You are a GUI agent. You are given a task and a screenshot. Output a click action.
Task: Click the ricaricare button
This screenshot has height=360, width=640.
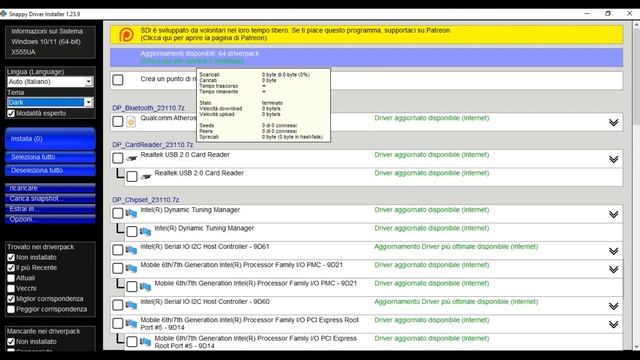pyautogui.click(x=50, y=188)
